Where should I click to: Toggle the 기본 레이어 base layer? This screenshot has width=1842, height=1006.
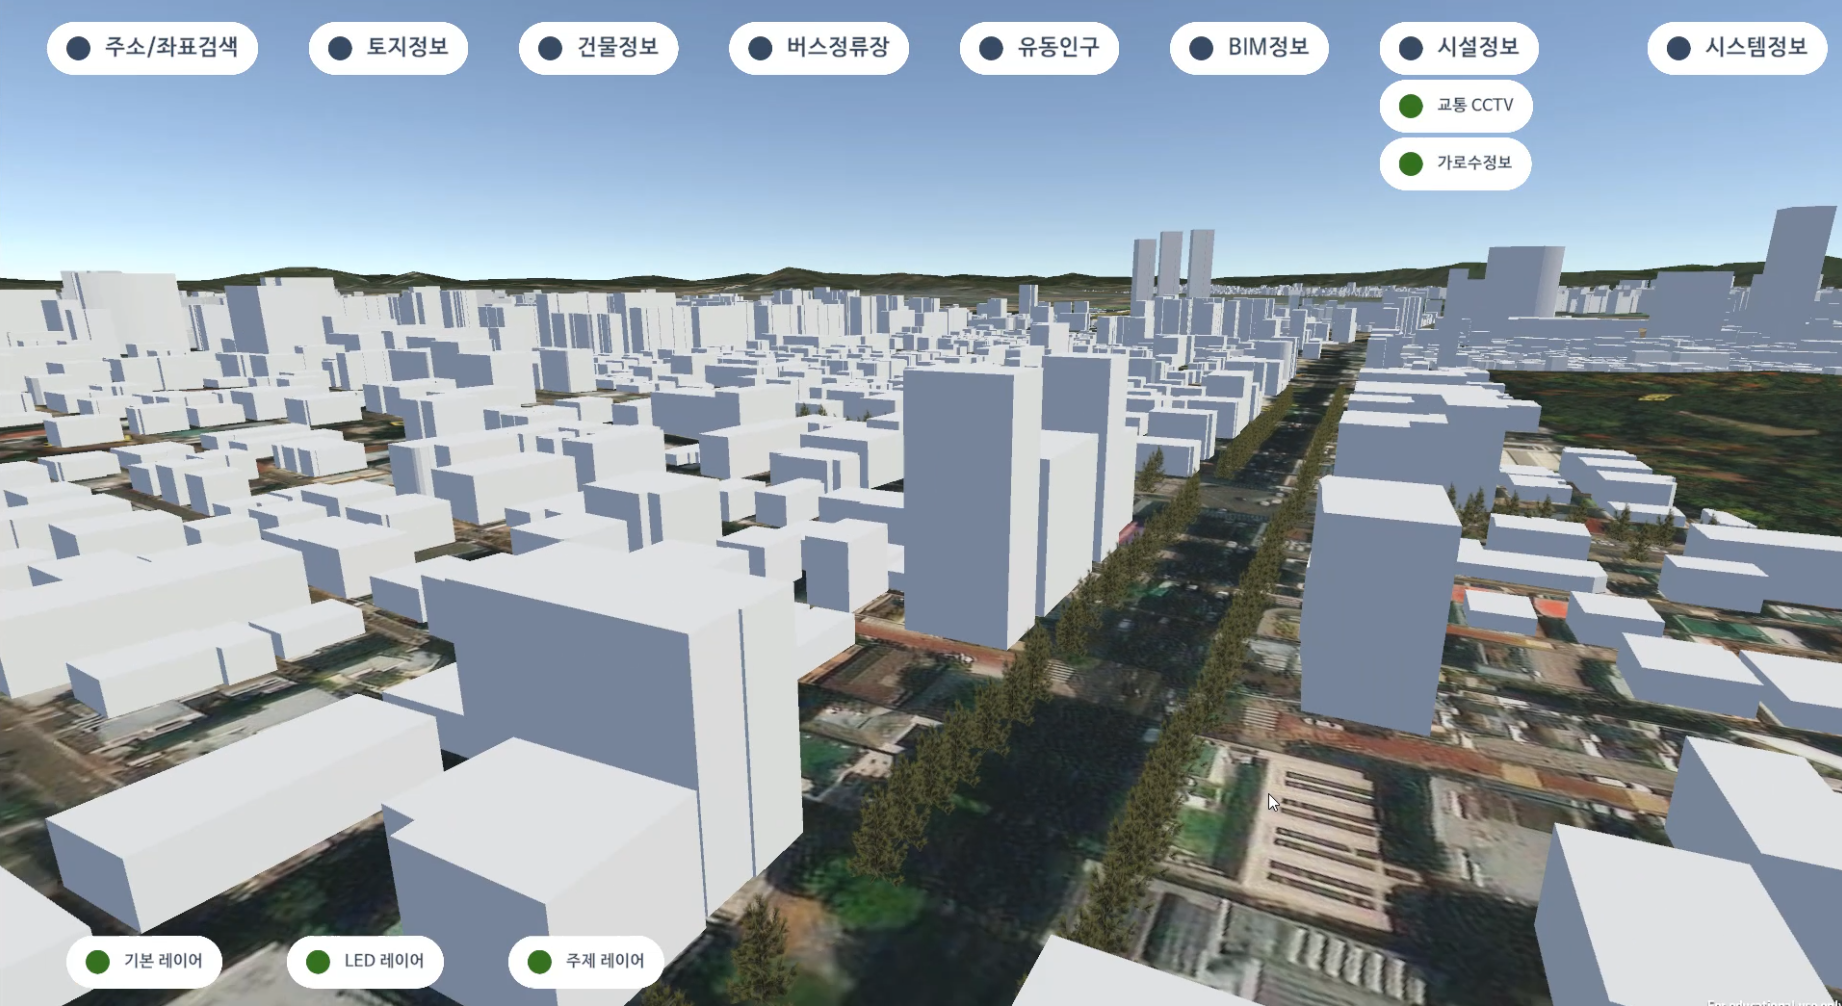[x=144, y=961]
